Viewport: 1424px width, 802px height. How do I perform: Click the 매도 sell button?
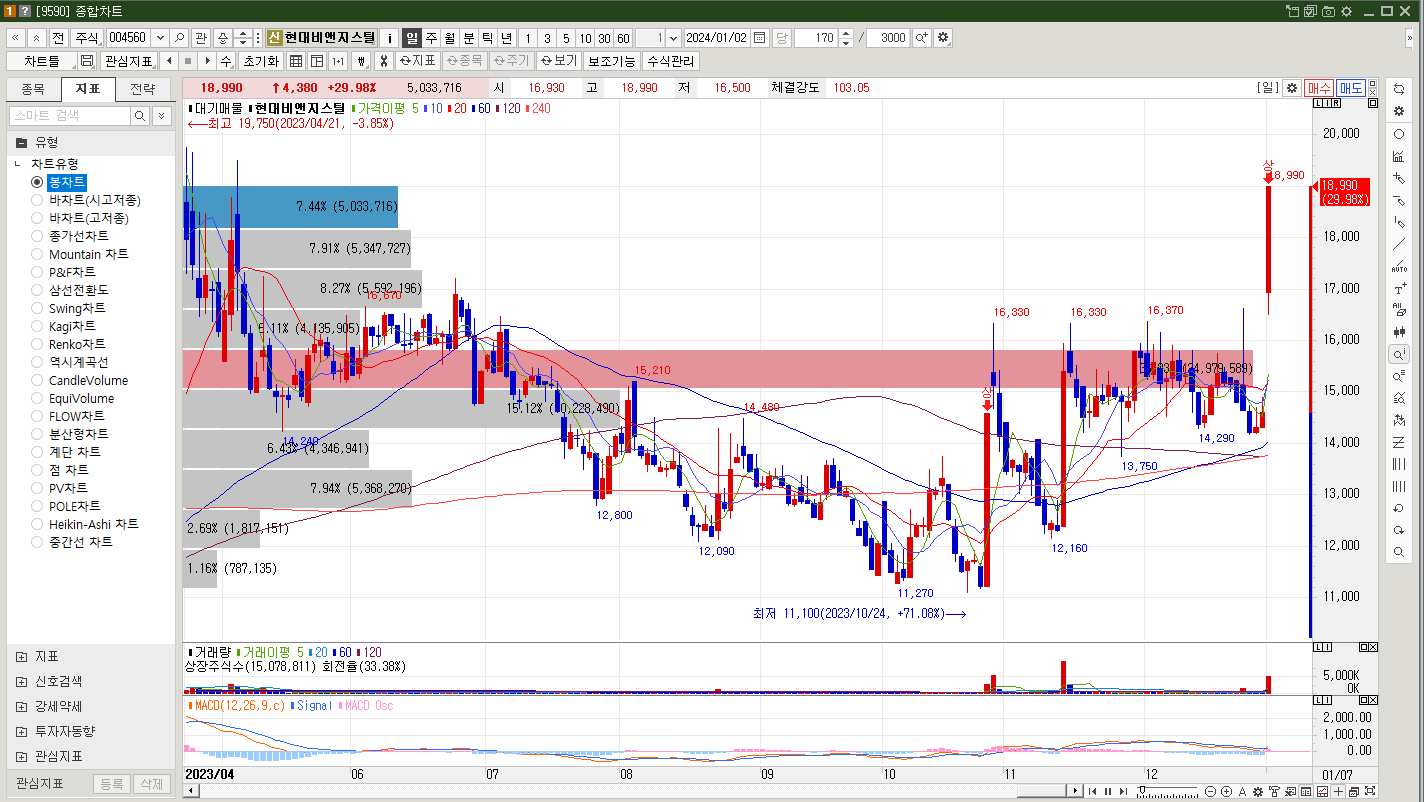pyautogui.click(x=1351, y=88)
